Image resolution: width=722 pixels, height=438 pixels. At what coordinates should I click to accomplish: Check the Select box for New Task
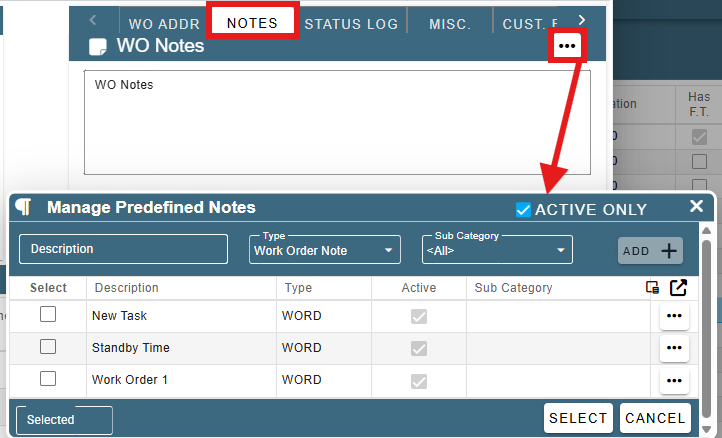[x=48, y=315]
